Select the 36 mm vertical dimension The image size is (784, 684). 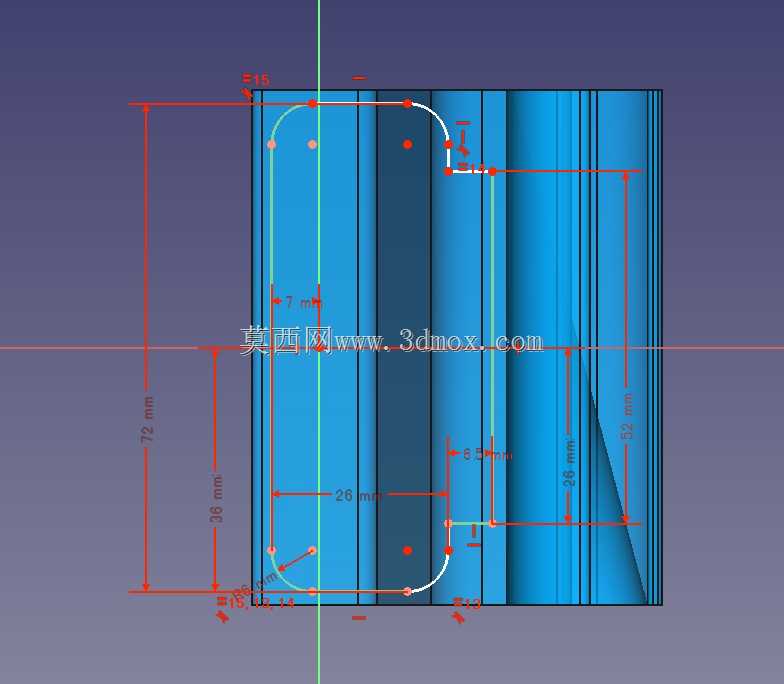pos(216,498)
